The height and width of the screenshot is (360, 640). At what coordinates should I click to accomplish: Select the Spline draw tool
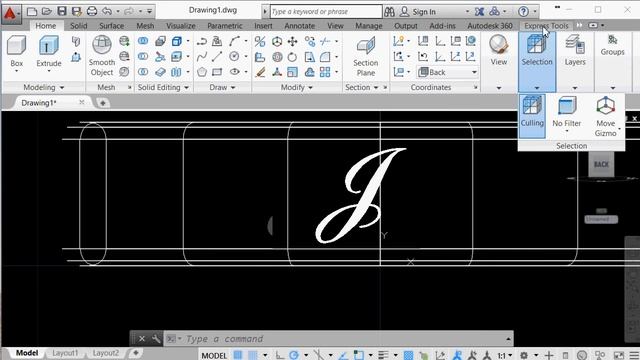(x=202, y=56)
